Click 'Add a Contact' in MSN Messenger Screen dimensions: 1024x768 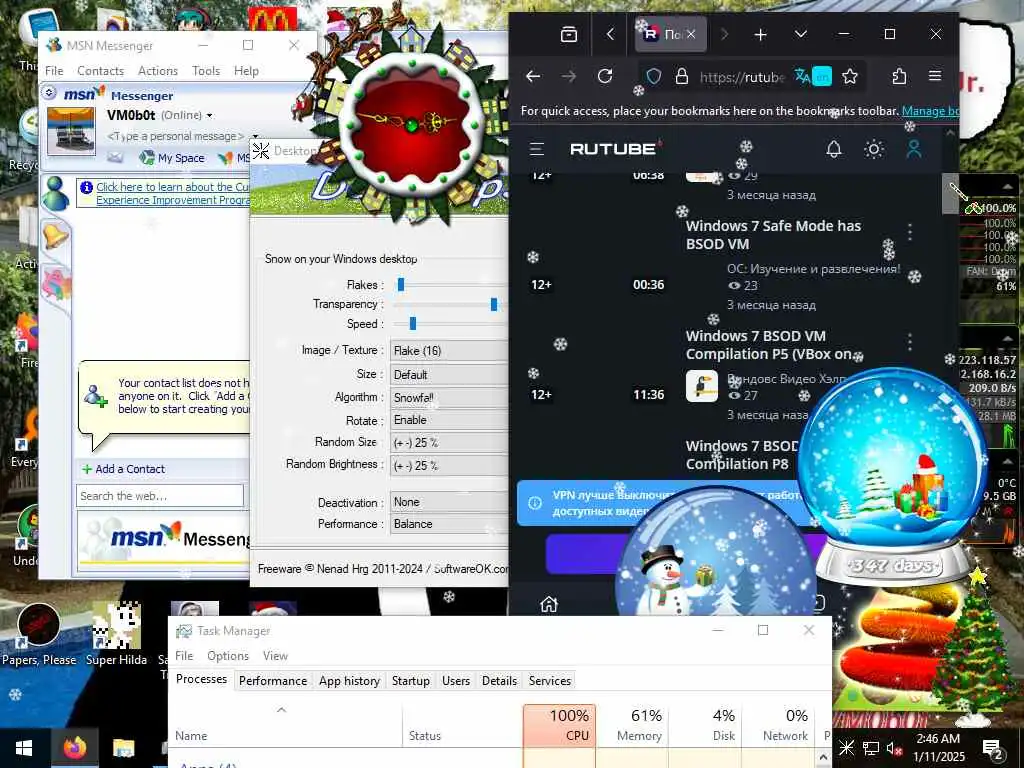[123, 469]
